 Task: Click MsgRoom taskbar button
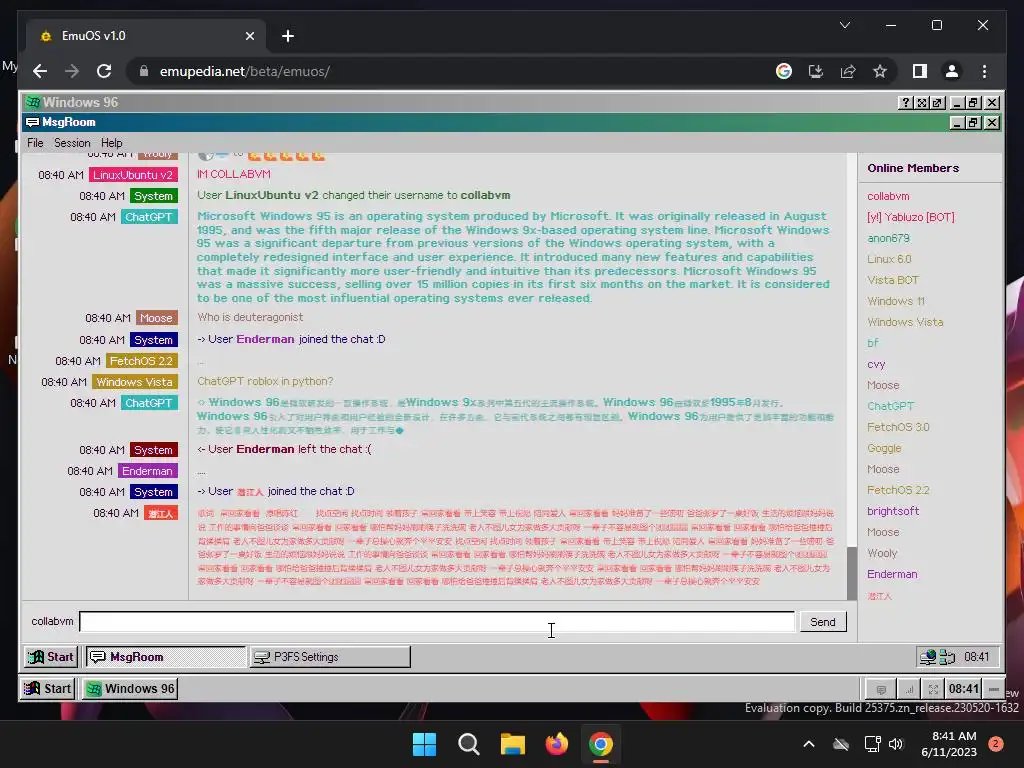(x=165, y=657)
